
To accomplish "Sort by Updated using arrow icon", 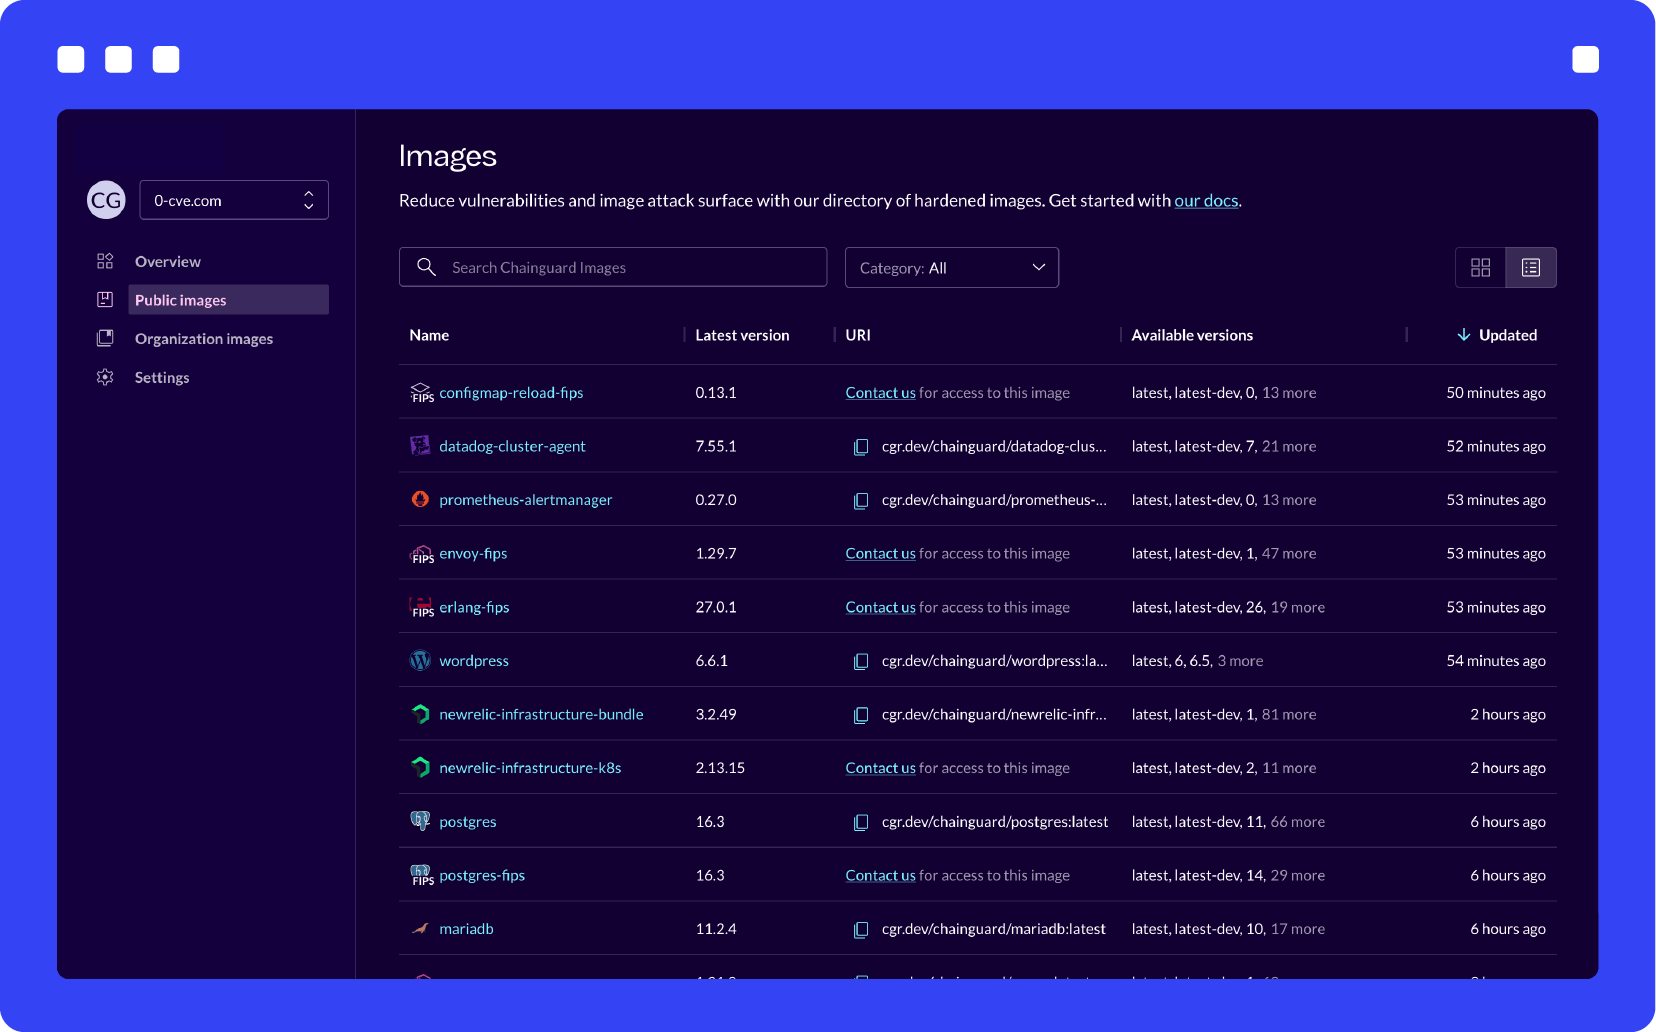I will point(1463,335).
